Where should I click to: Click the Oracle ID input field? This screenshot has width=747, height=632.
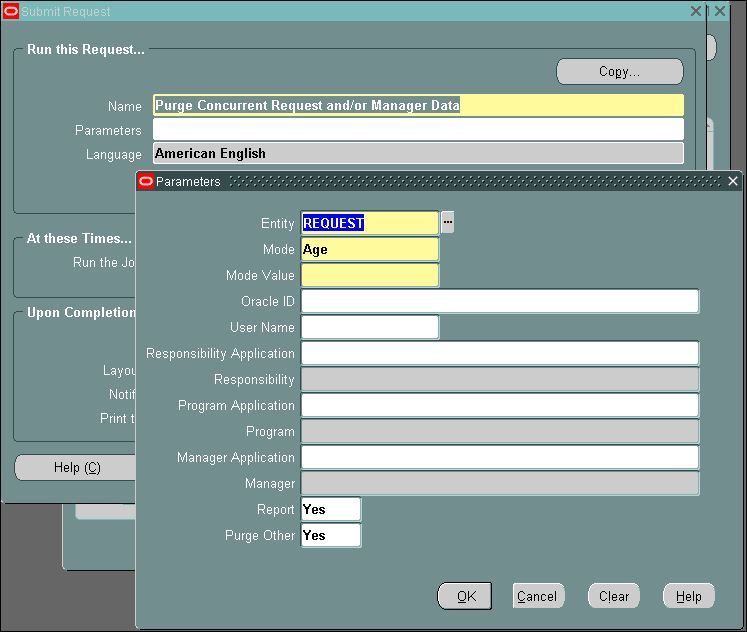click(x=500, y=301)
